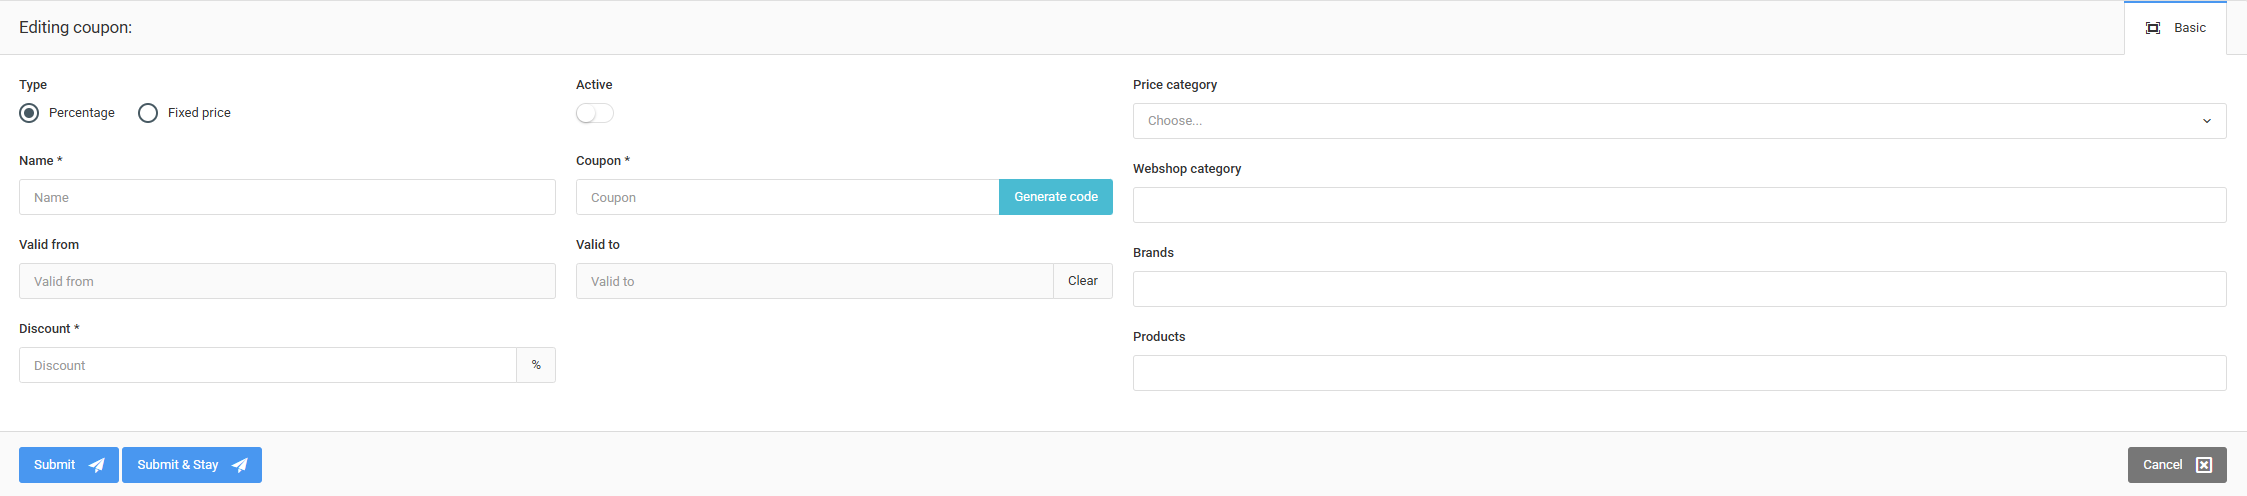Click the X icon on Cancel
This screenshot has height=496, width=2247.
click(2204, 465)
